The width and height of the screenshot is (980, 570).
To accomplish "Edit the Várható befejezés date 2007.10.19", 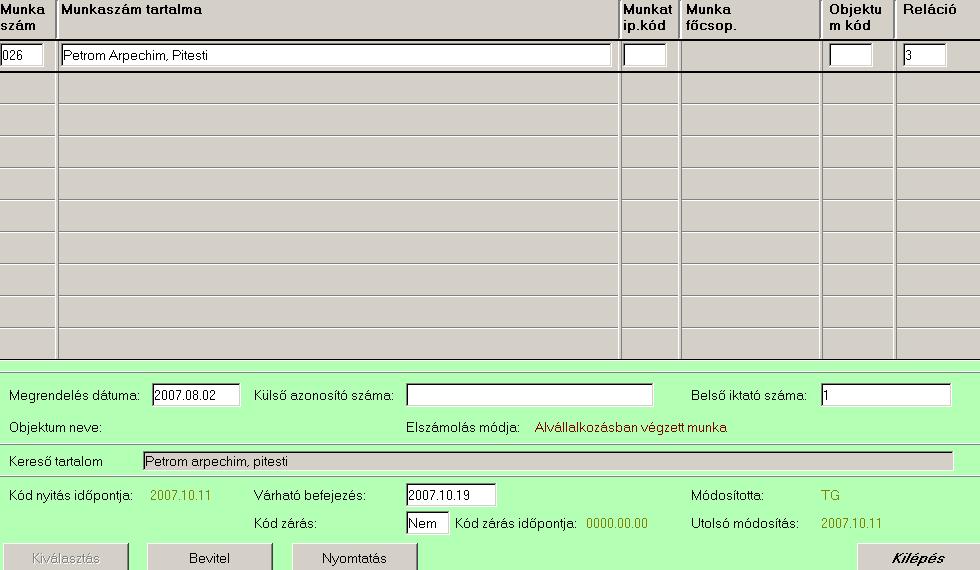I will pyautogui.click(x=451, y=495).
